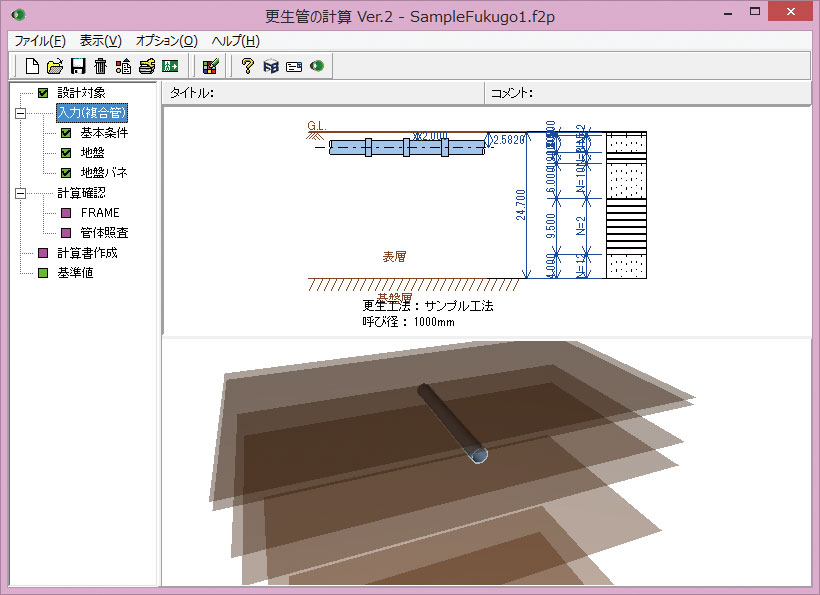The height and width of the screenshot is (595, 820).
Task: Collapse the 計算確認 tree branch
Action: 20,193
